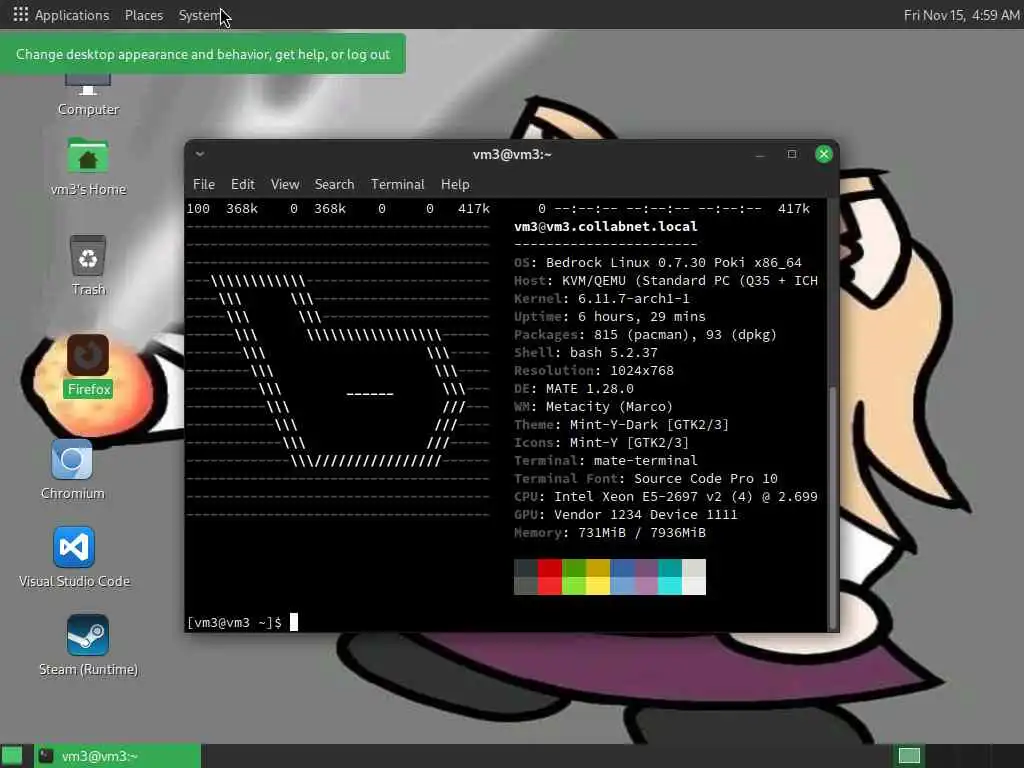Click the Shell: bash 5.2.37 line
The image size is (1024, 768).
(586, 353)
